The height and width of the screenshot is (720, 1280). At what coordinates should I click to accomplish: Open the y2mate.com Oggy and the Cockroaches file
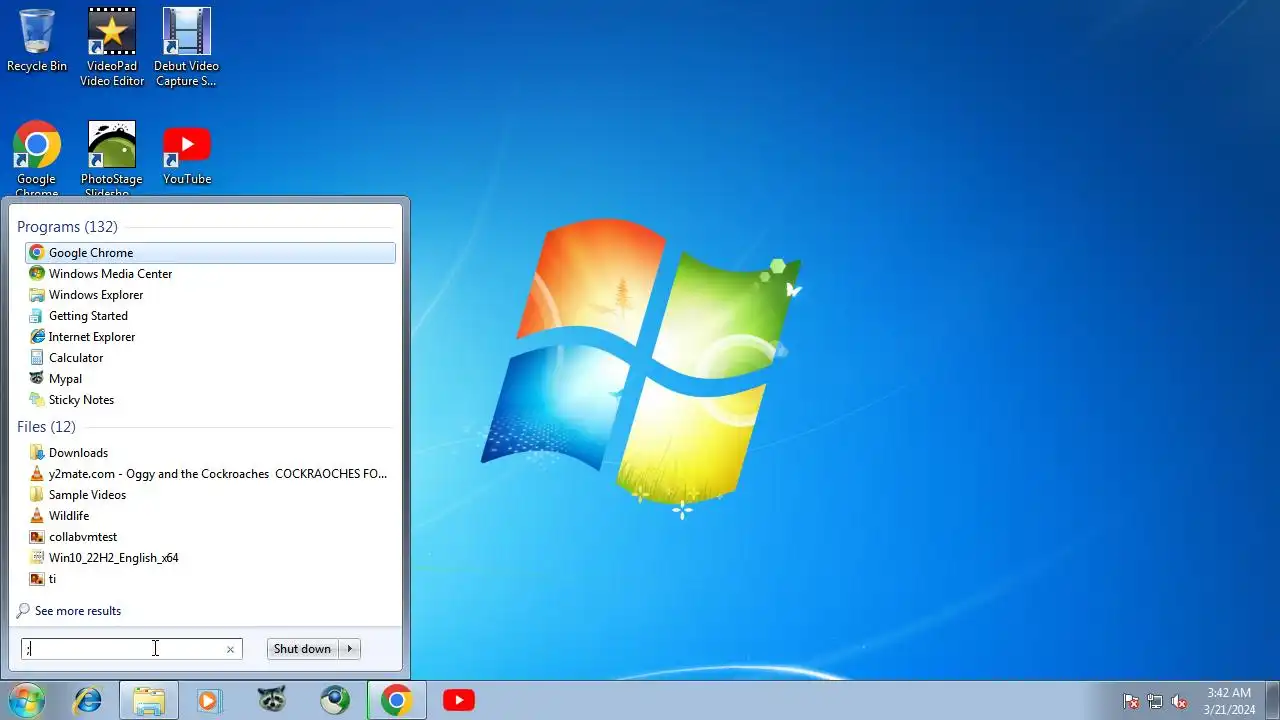[x=210, y=474]
